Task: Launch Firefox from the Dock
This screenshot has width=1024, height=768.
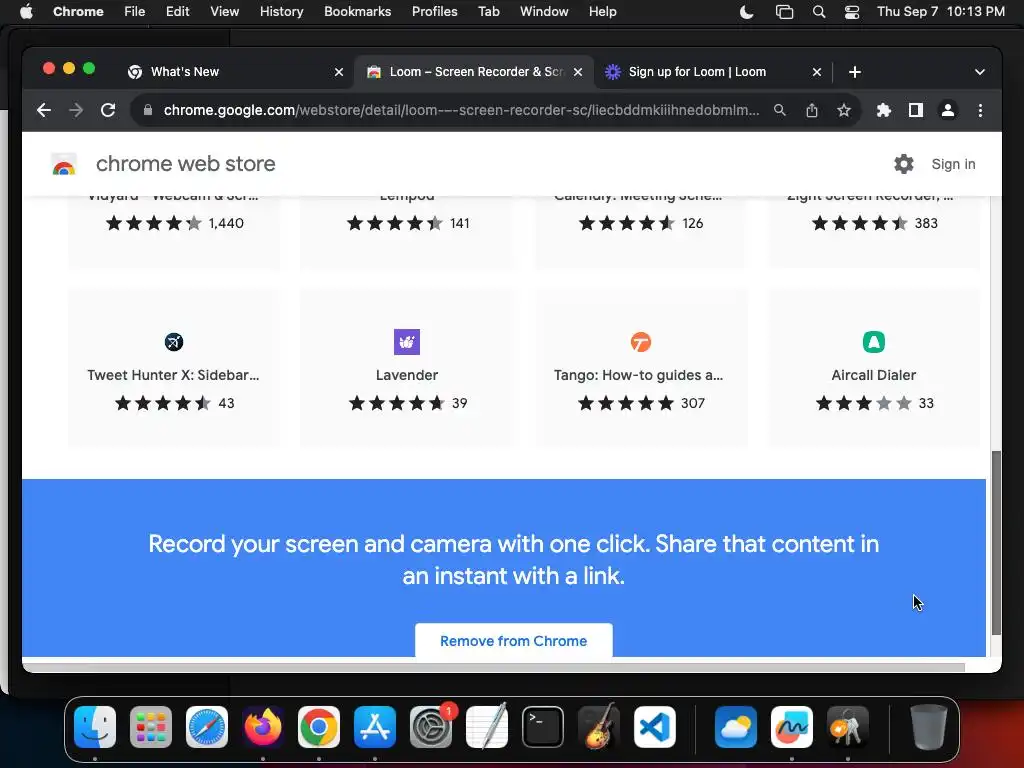Action: tap(263, 727)
